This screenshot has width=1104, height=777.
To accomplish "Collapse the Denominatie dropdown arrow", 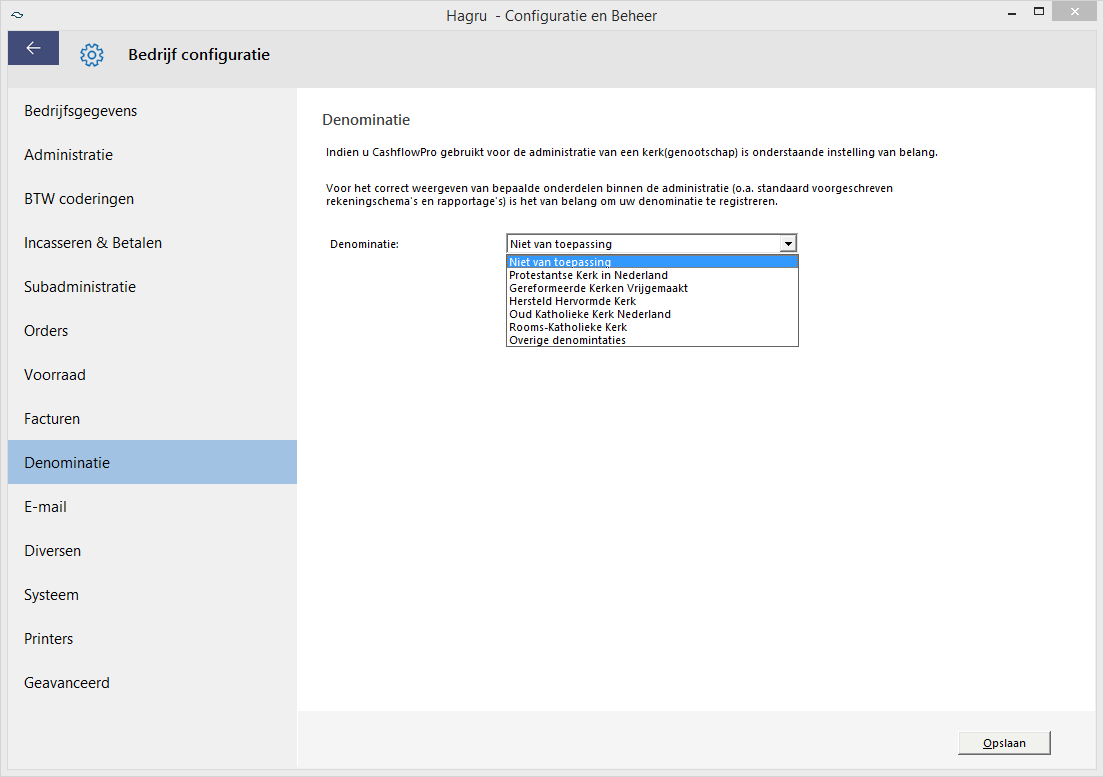I will (788, 244).
